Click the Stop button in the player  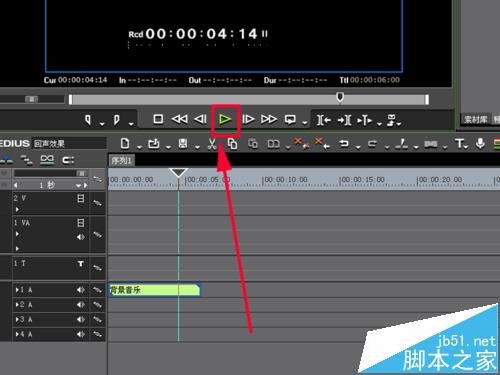tap(158, 119)
